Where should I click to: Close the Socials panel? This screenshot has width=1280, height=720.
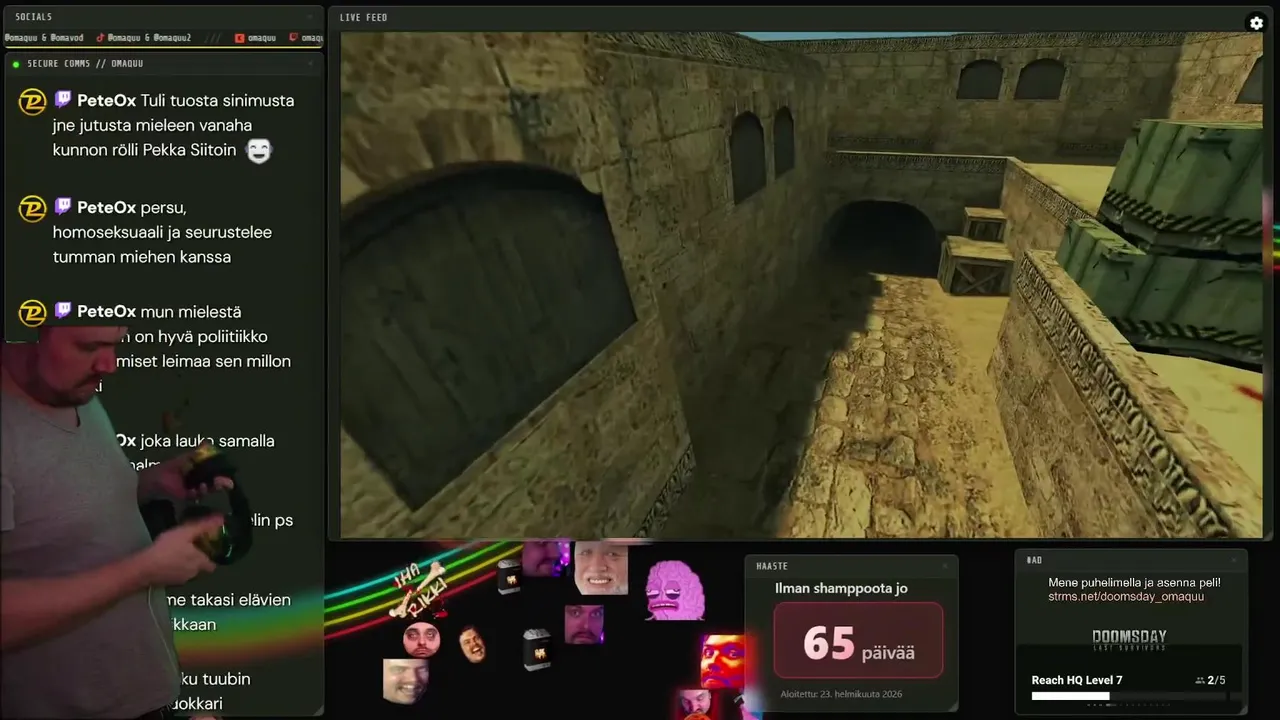coord(310,17)
